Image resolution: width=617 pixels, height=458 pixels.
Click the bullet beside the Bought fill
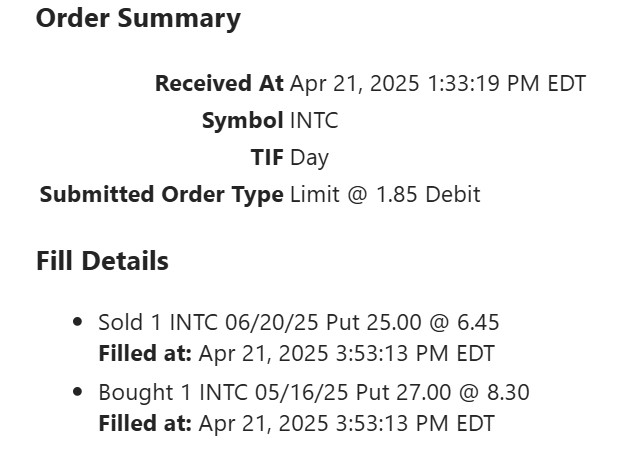click(78, 392)
